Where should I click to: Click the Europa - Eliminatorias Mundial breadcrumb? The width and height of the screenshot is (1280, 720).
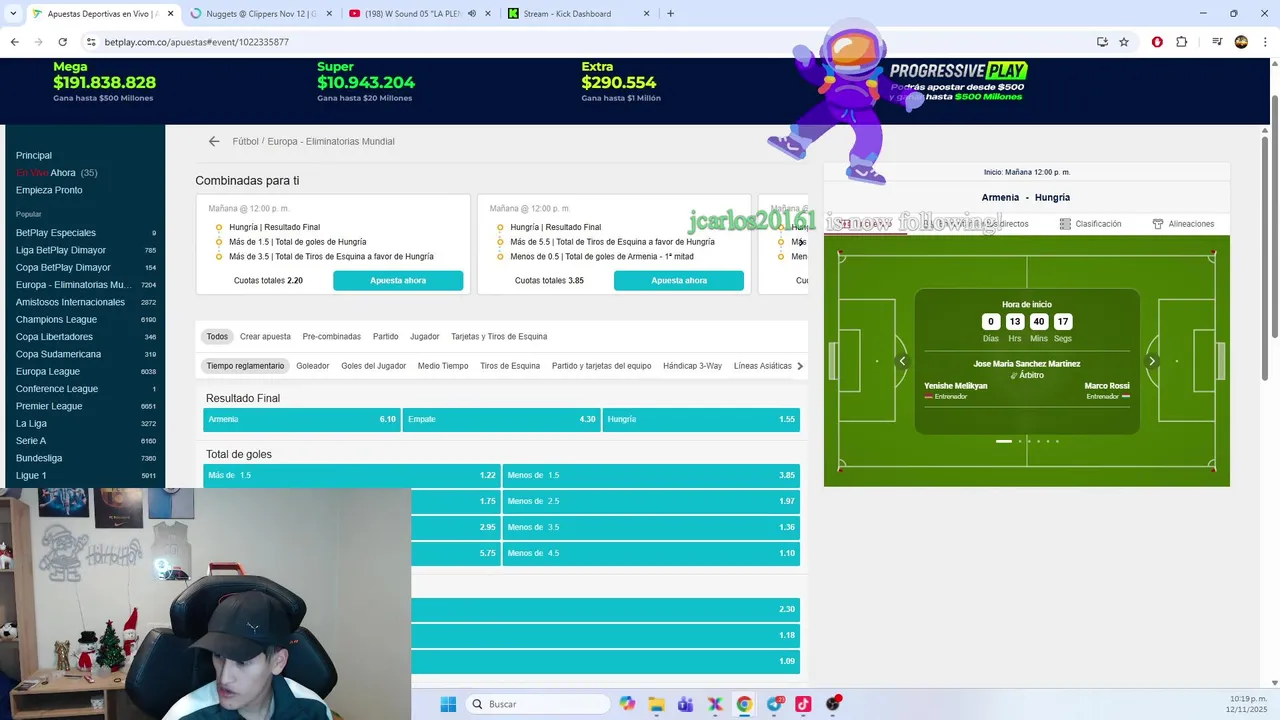[331, 142]
